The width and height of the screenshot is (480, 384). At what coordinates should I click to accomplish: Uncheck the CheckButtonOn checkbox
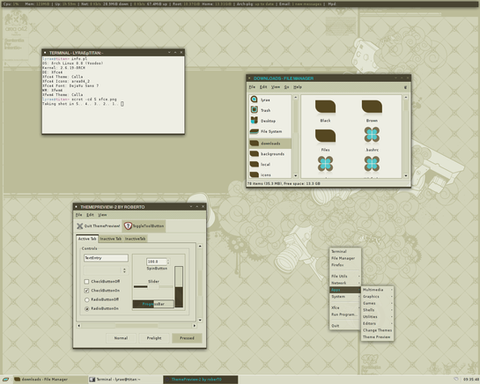[87, 290]
